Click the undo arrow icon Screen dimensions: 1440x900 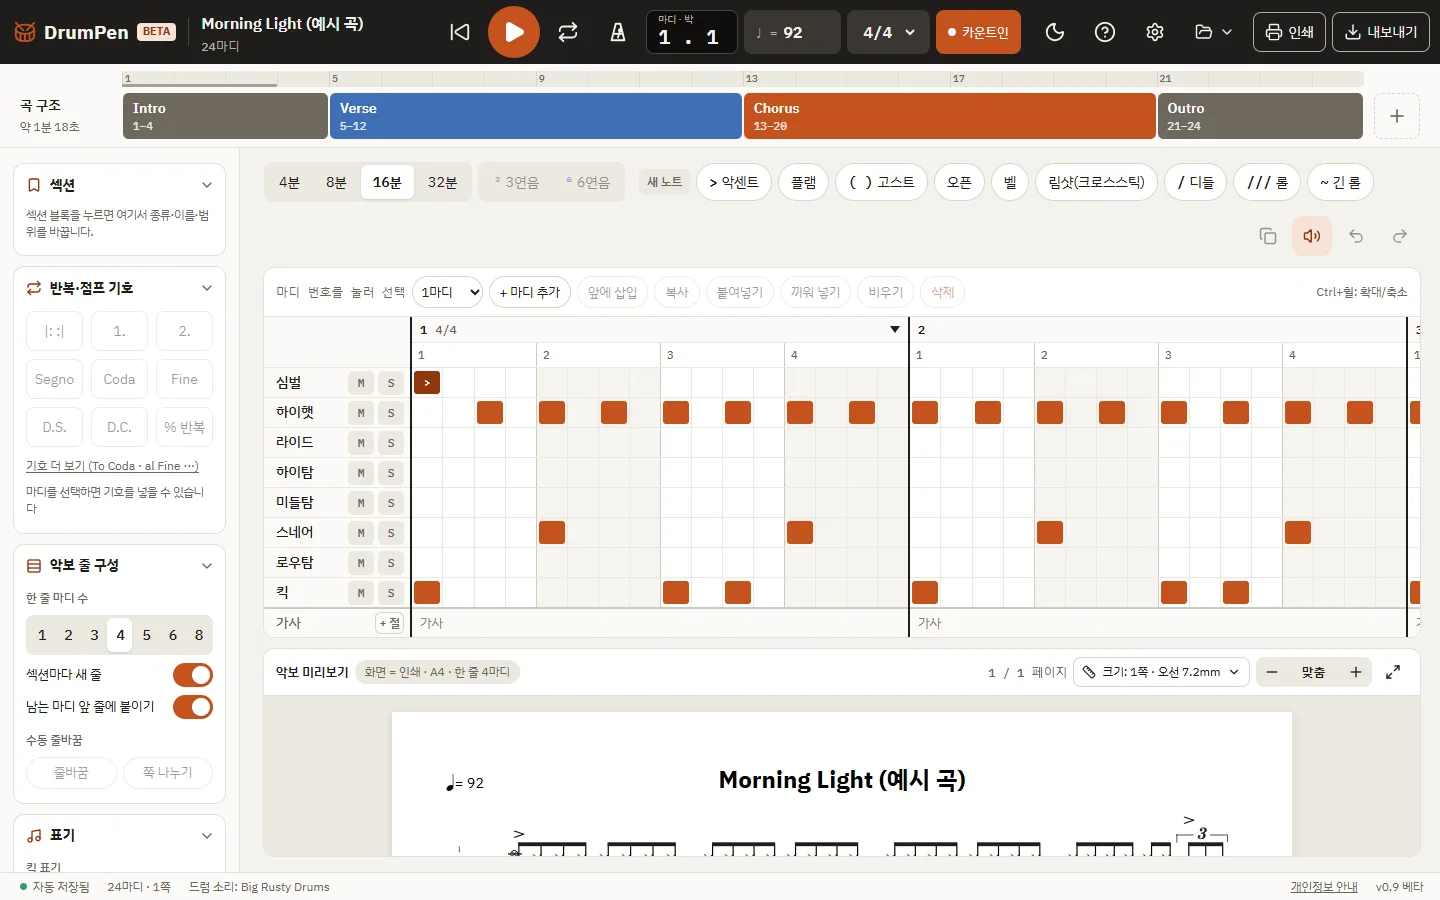tap(1356, 236)
